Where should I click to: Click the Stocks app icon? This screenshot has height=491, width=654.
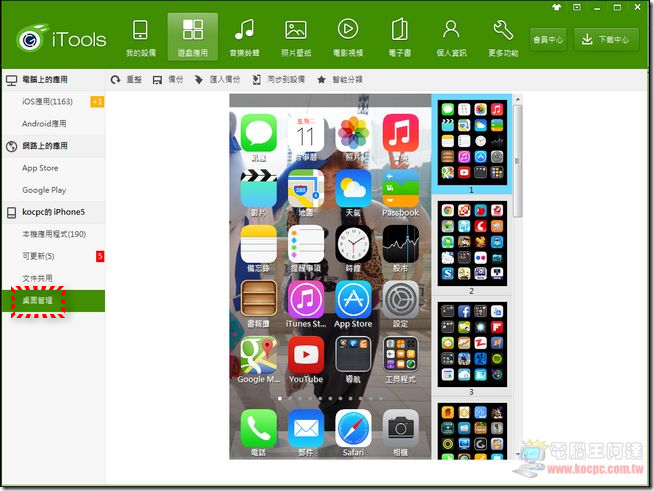(400, 244)
